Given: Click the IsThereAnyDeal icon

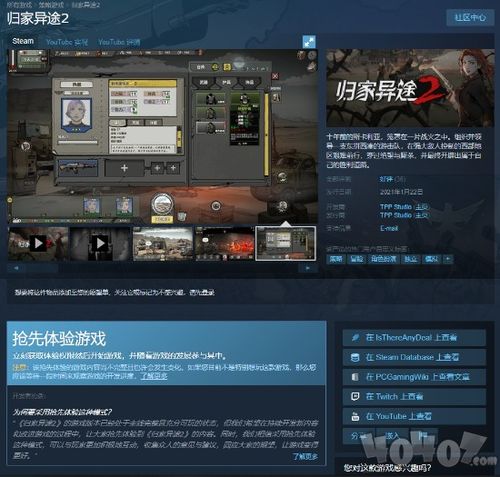Looking at the screenshot, I should (355, 338).
